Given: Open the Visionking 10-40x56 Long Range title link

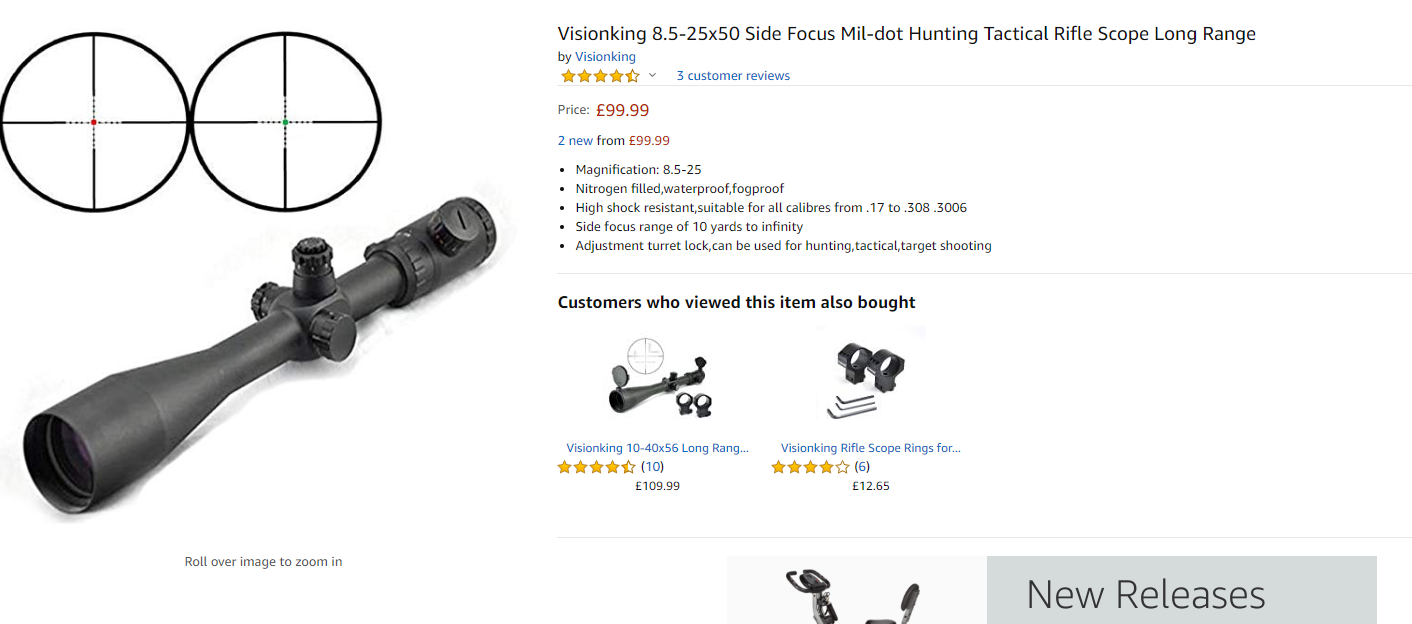Looking at the screenshot, I should pyautogui.click(x=657, y=448).
